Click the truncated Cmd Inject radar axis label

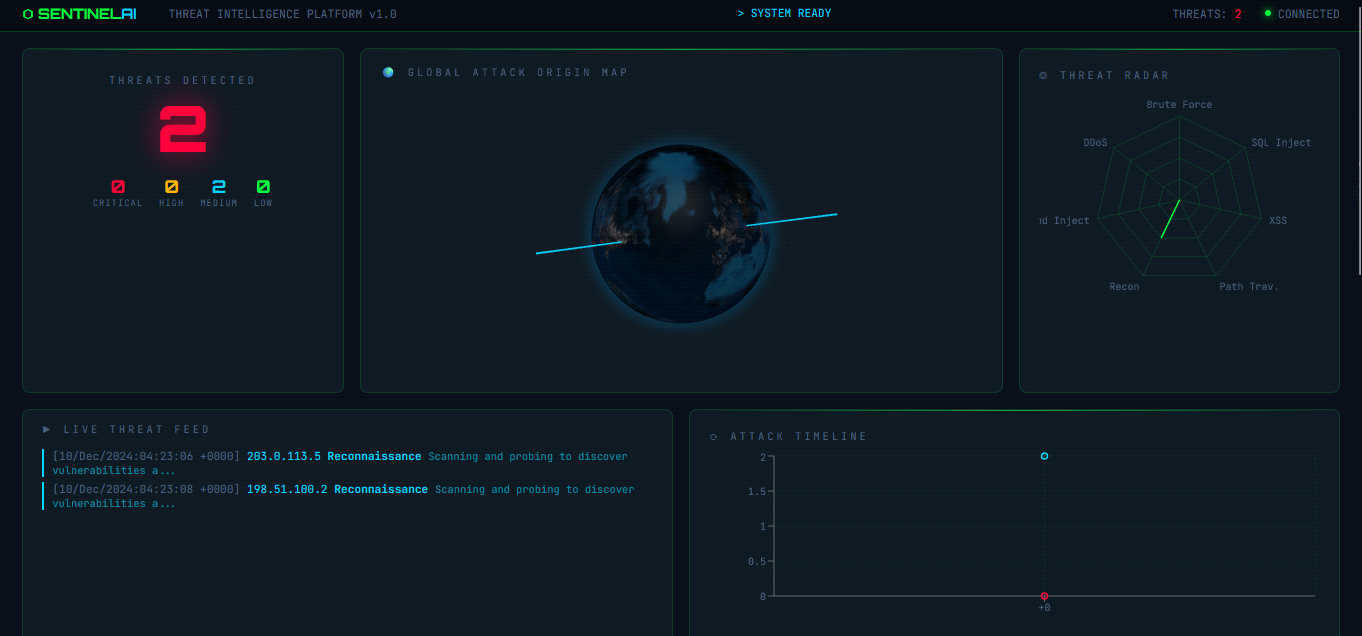pyautogui.click(x=1065, y=220)
